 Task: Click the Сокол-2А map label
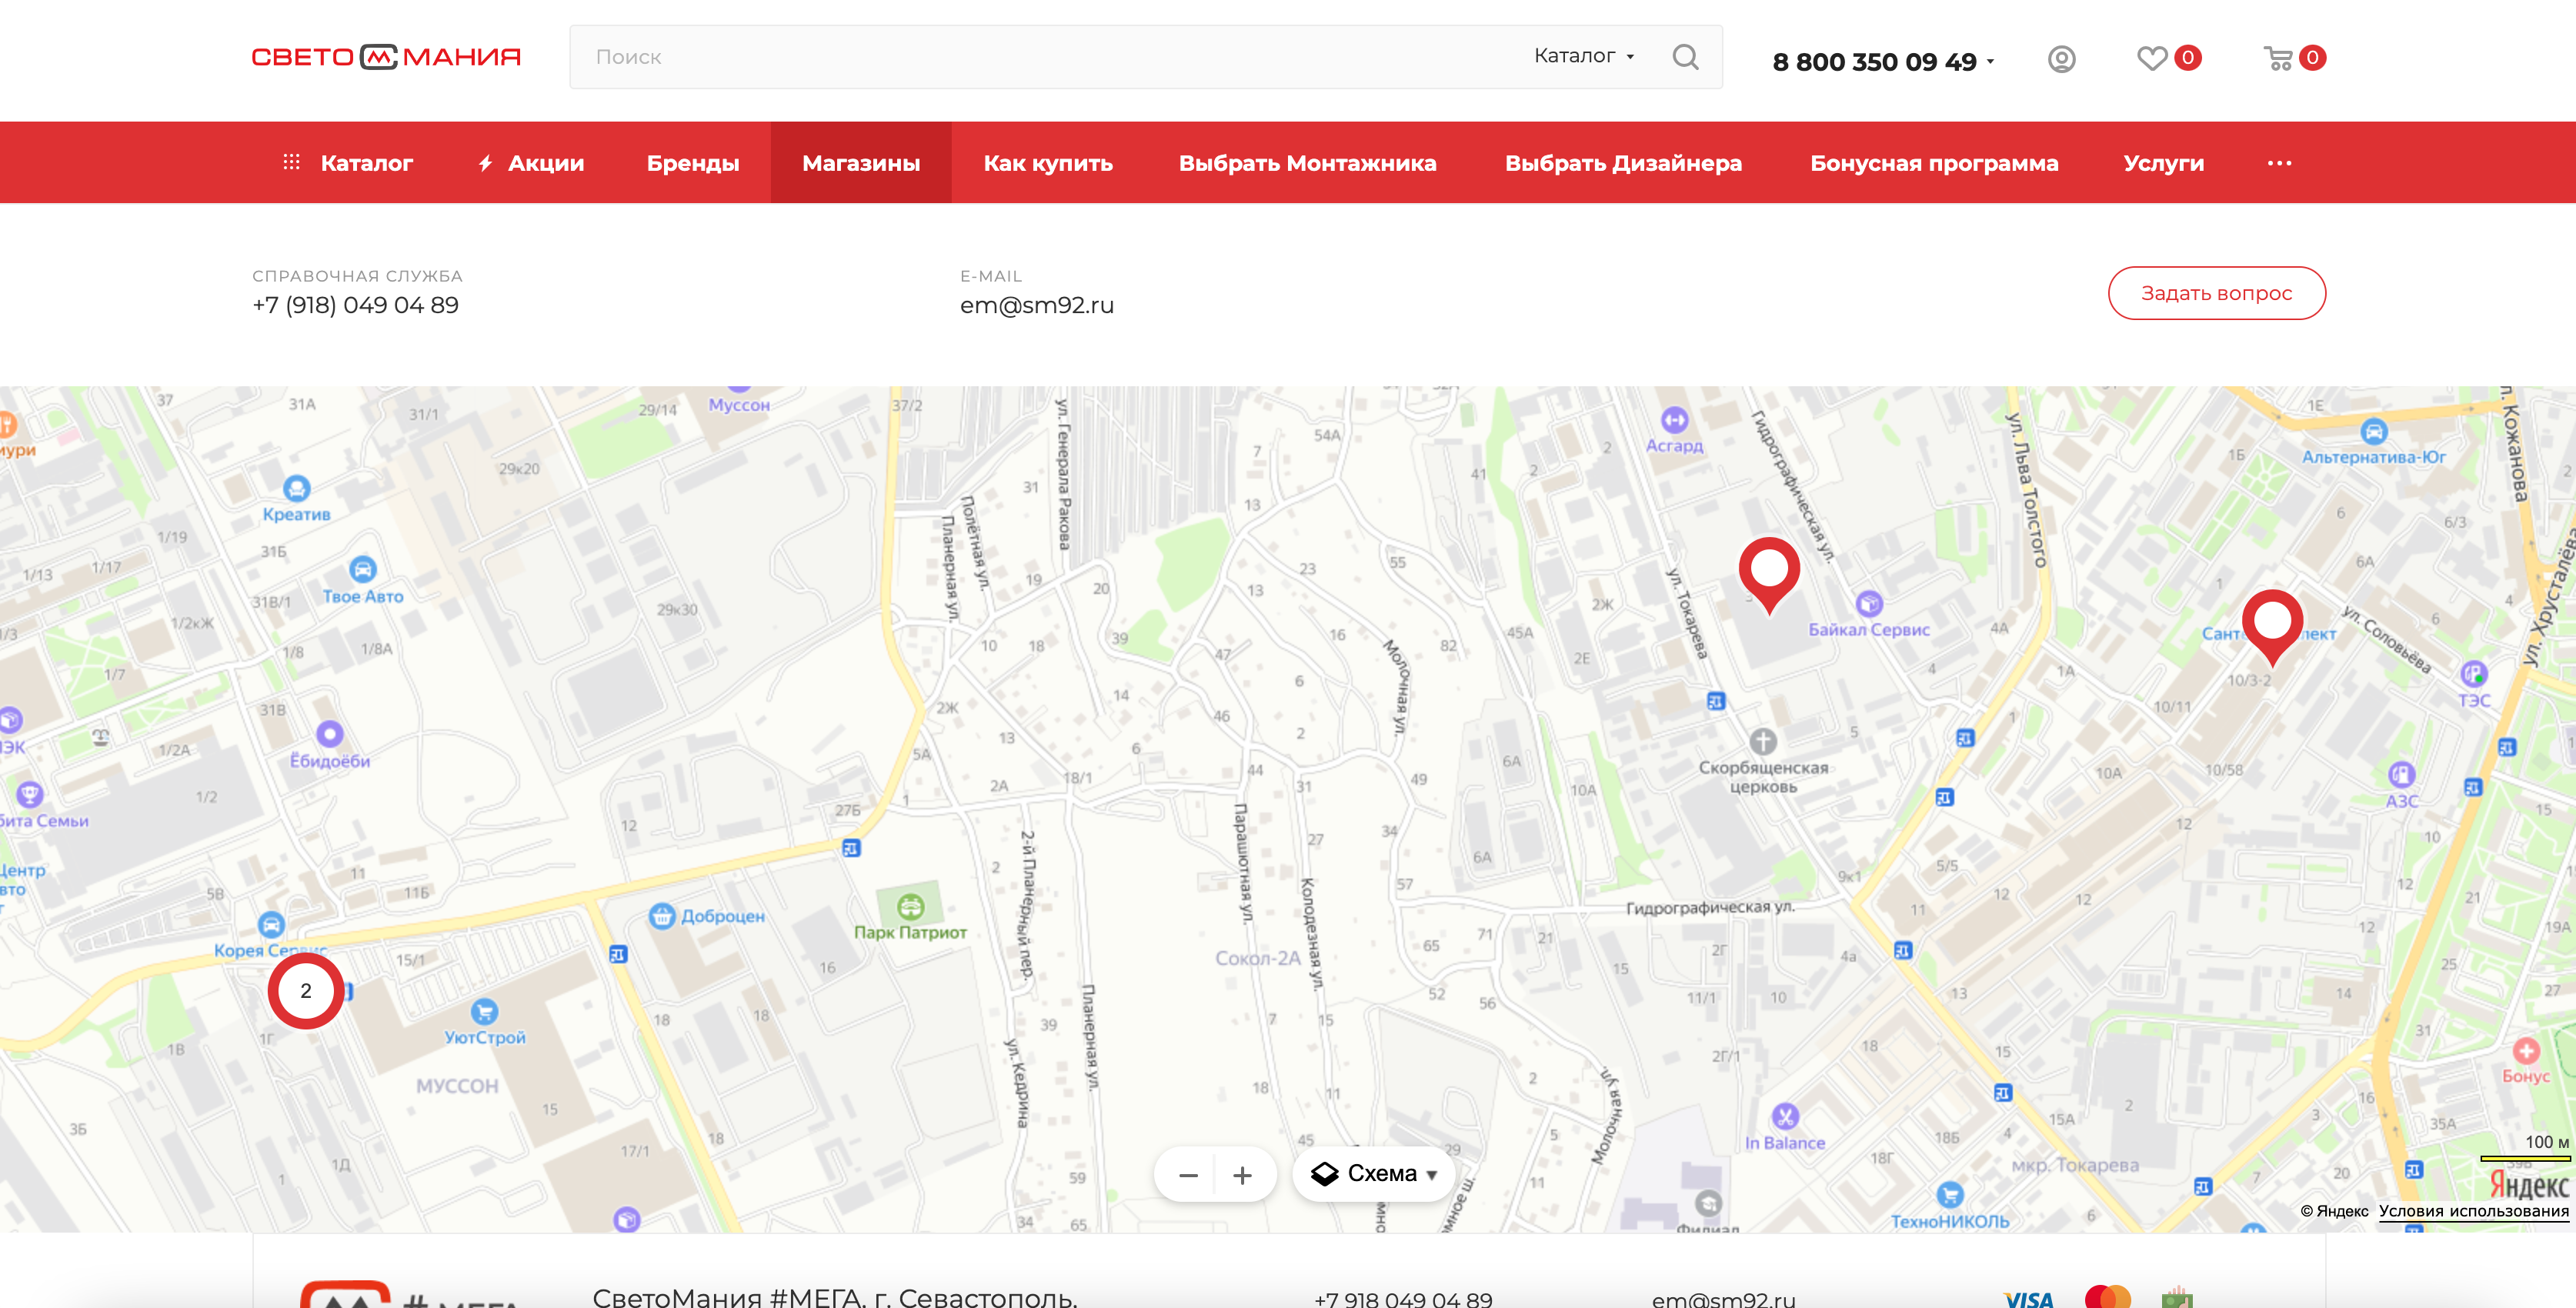pos(1257,958)
